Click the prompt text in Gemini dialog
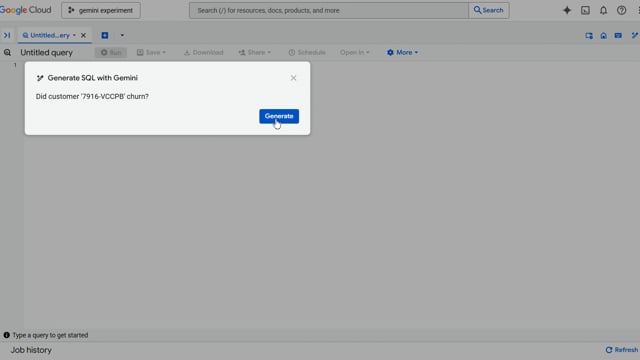This screenshot has width=640, height=360. point(92,97)
